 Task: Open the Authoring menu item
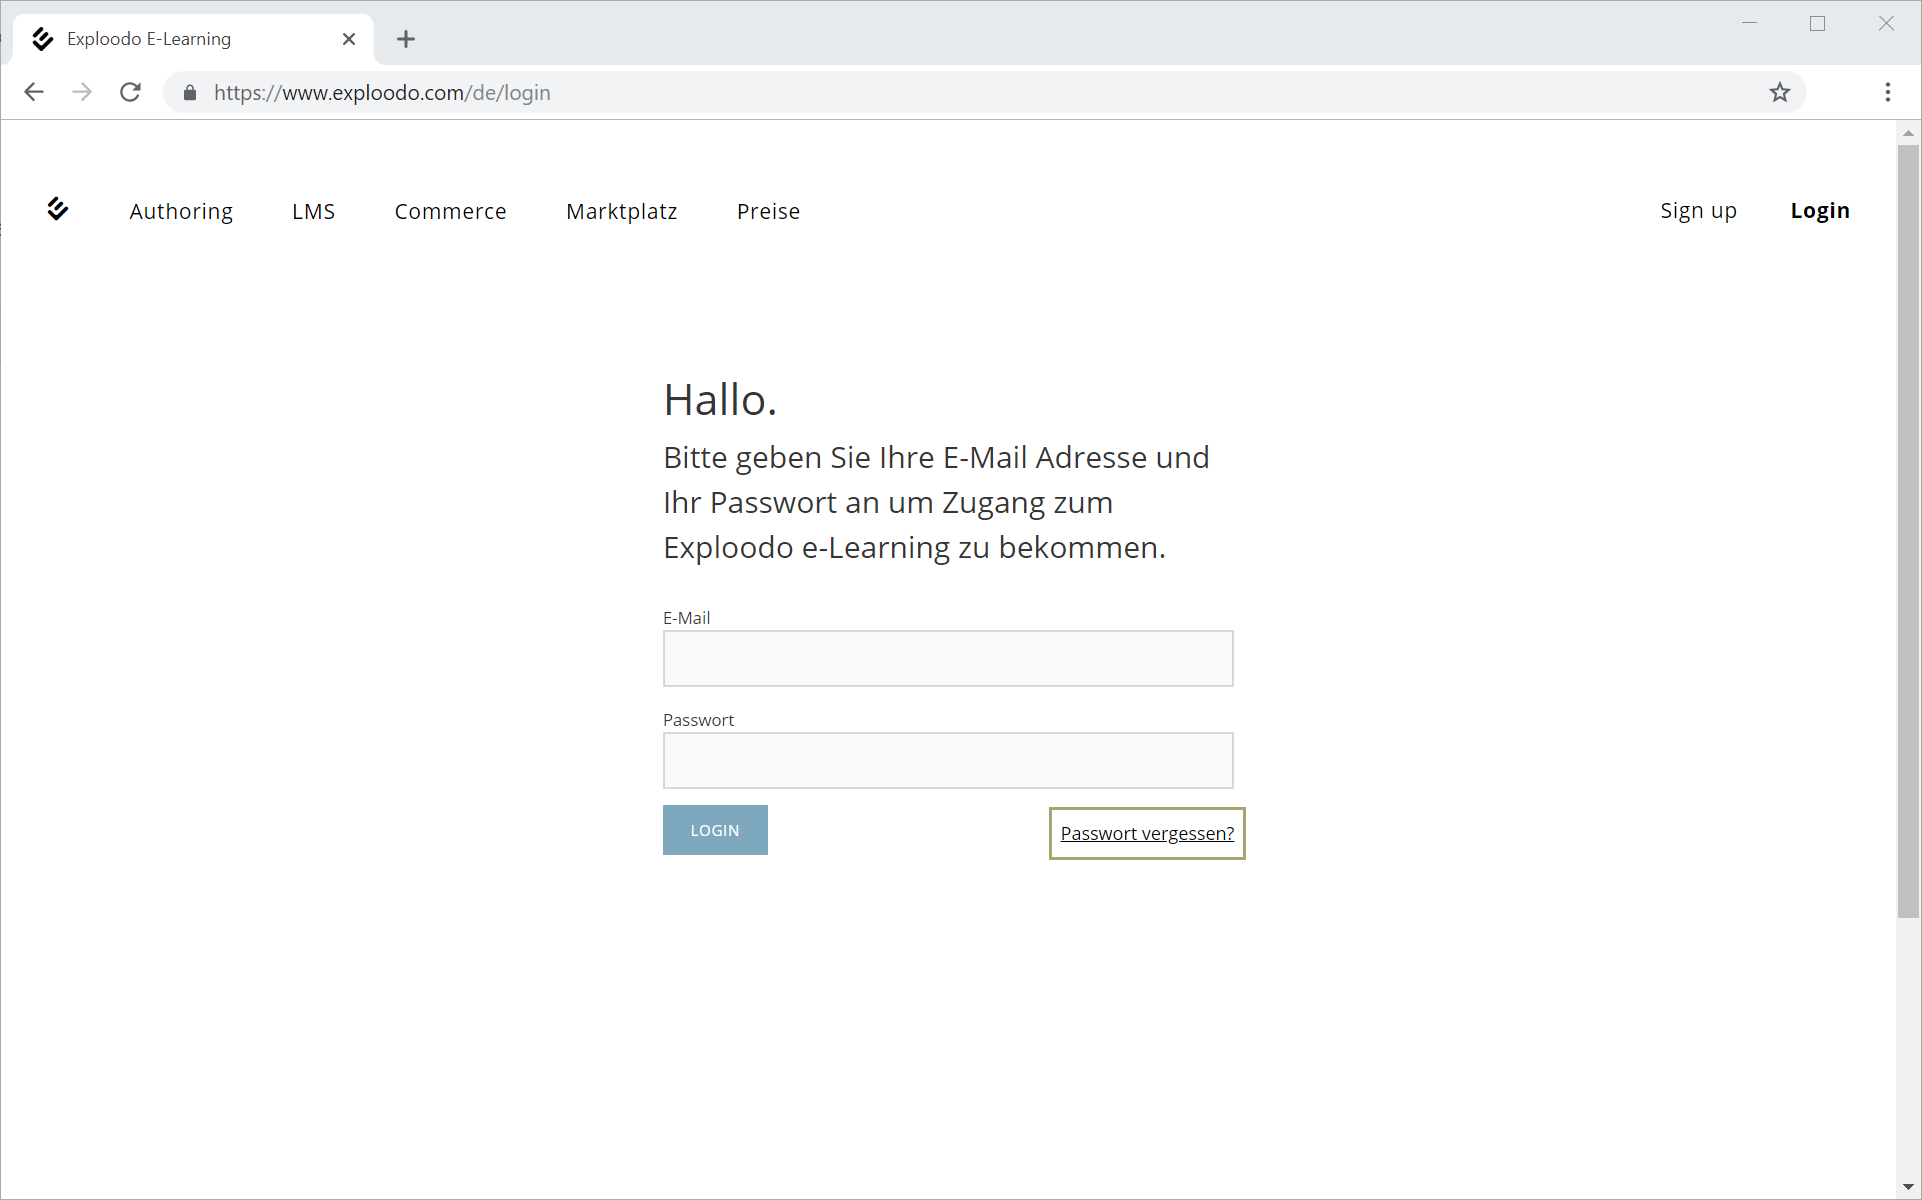(181, 211)
